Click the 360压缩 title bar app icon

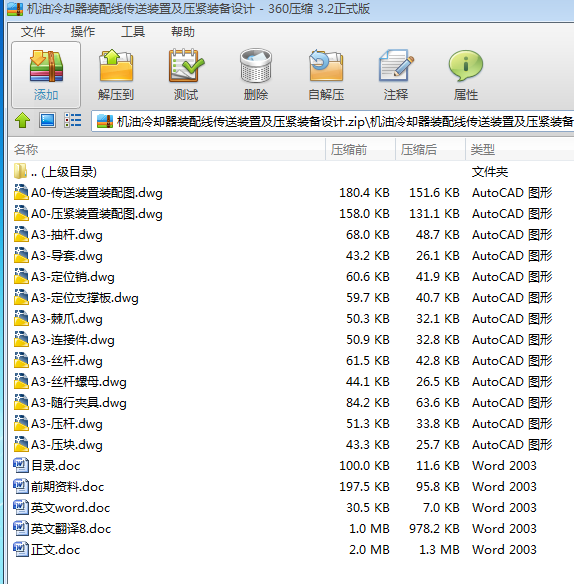click(x=15, y=9)
